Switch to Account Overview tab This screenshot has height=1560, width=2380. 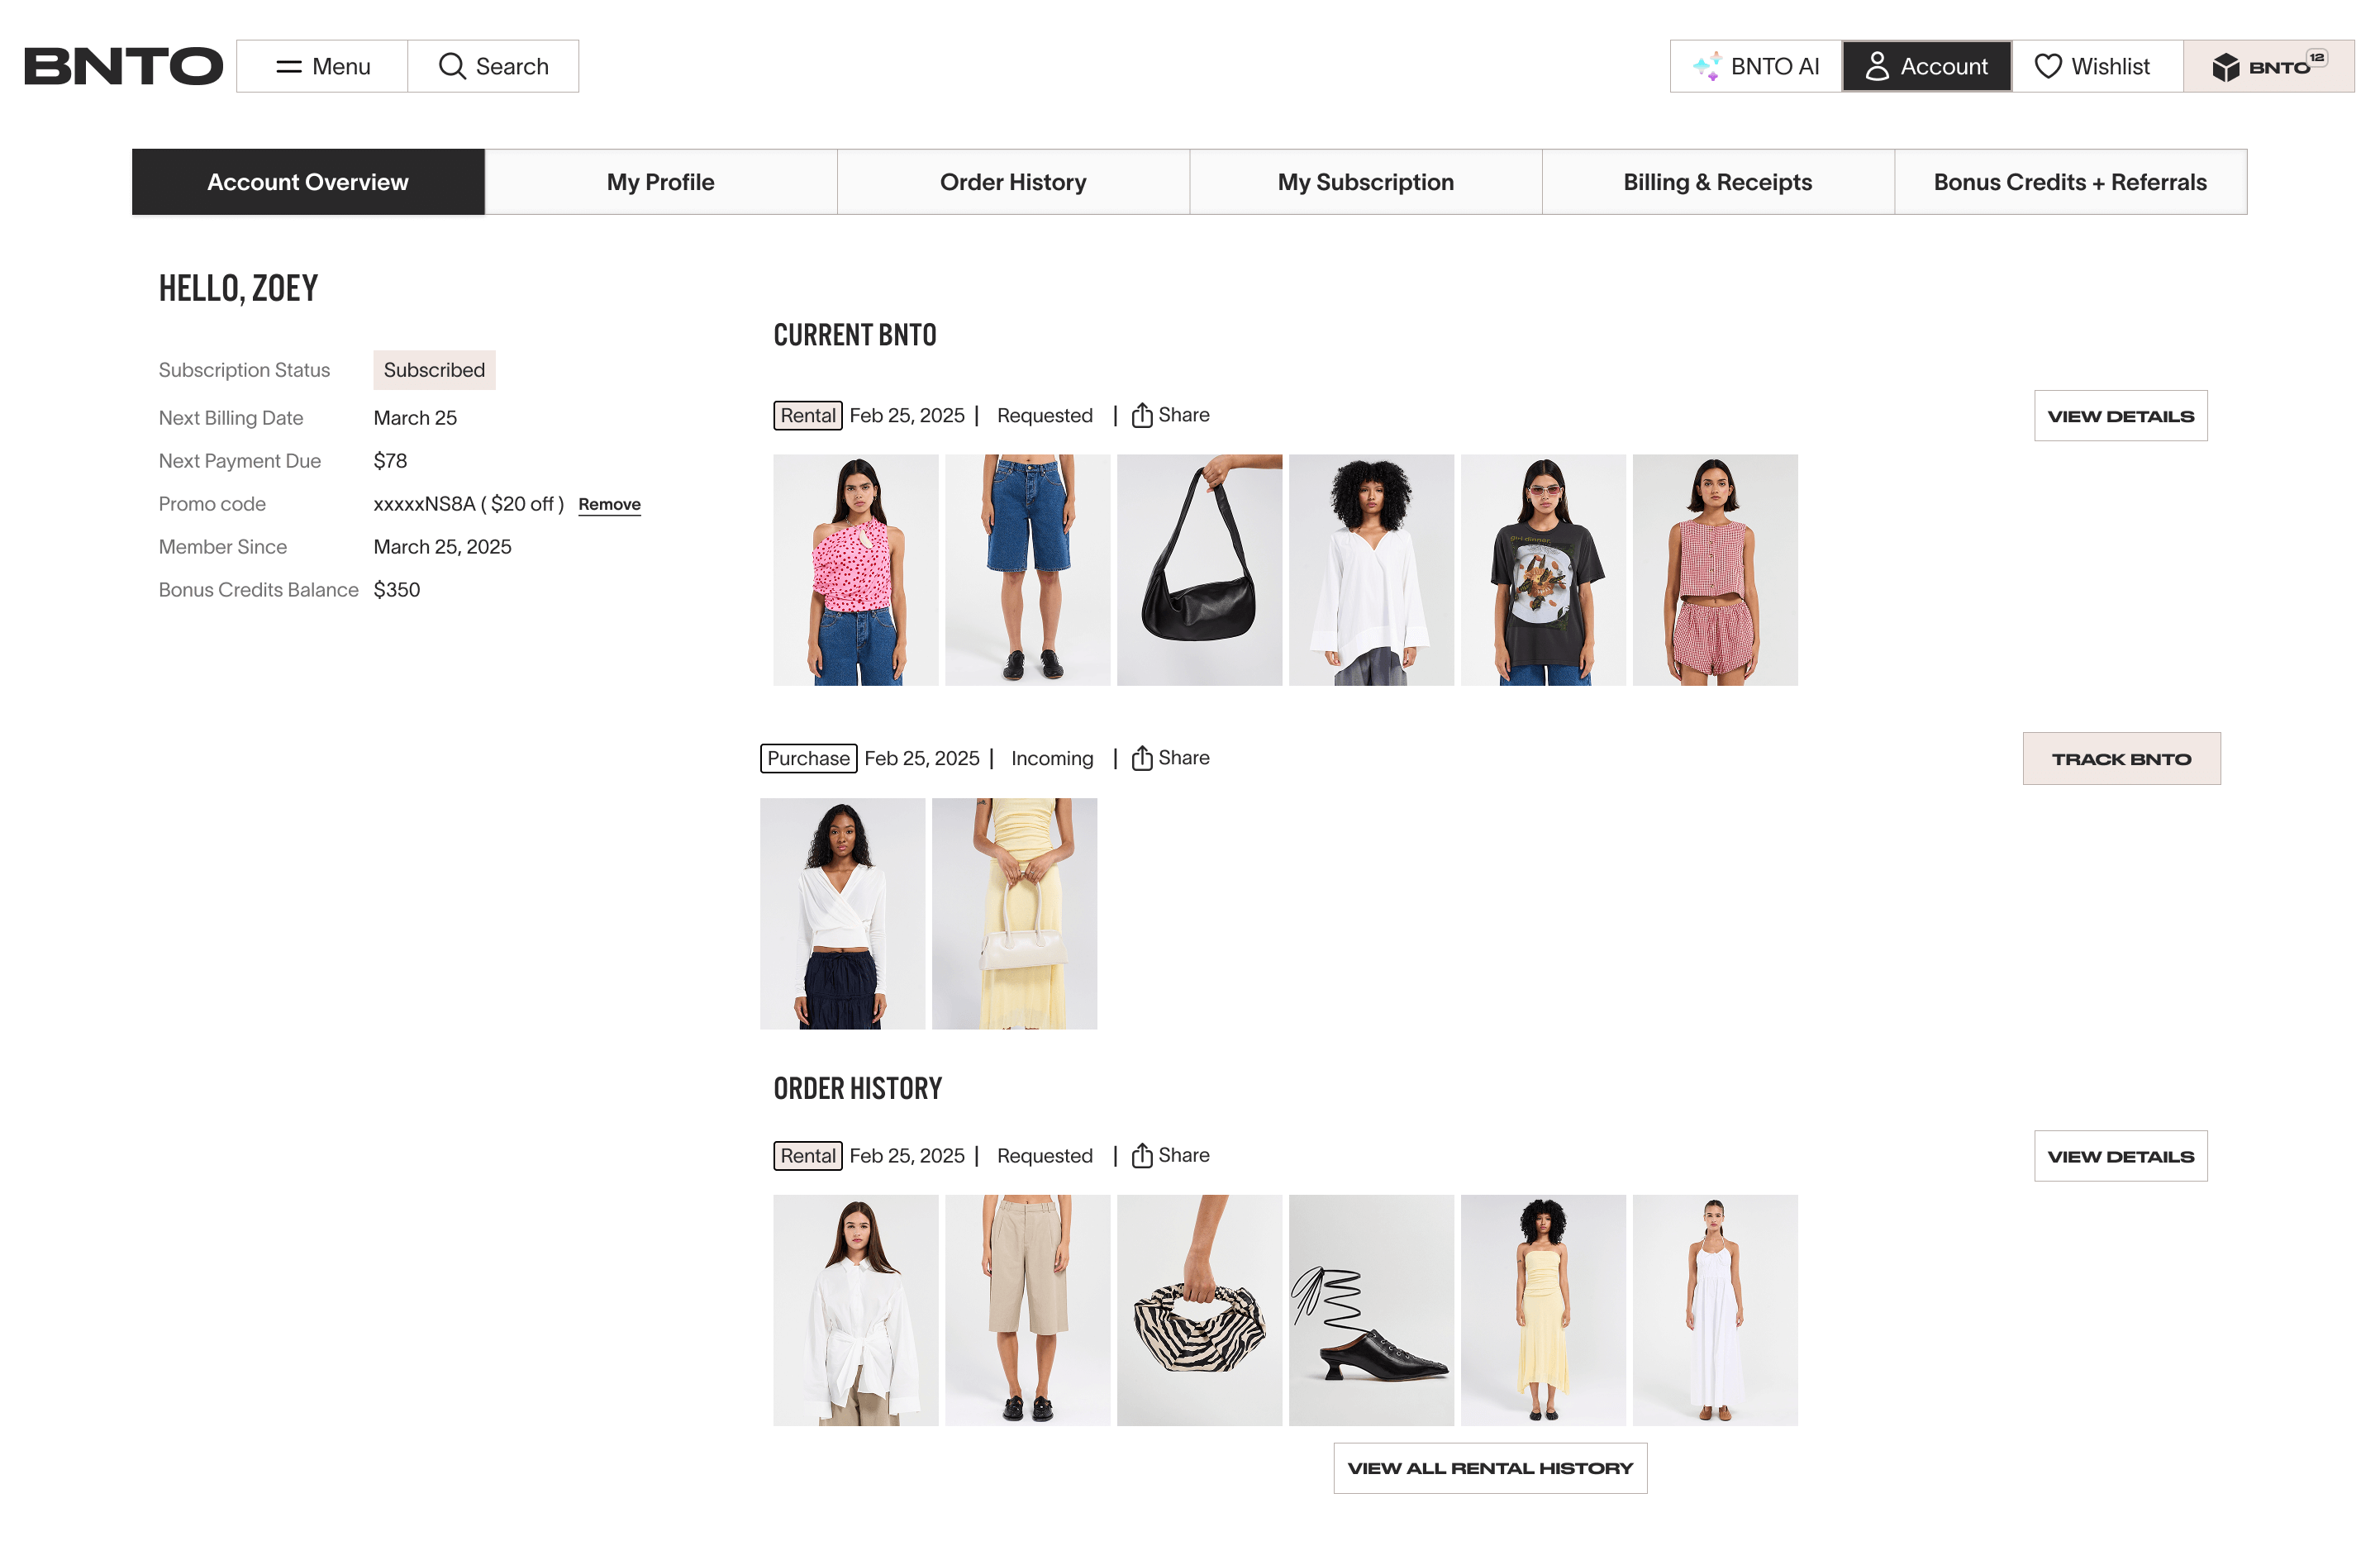pos(308,182)
